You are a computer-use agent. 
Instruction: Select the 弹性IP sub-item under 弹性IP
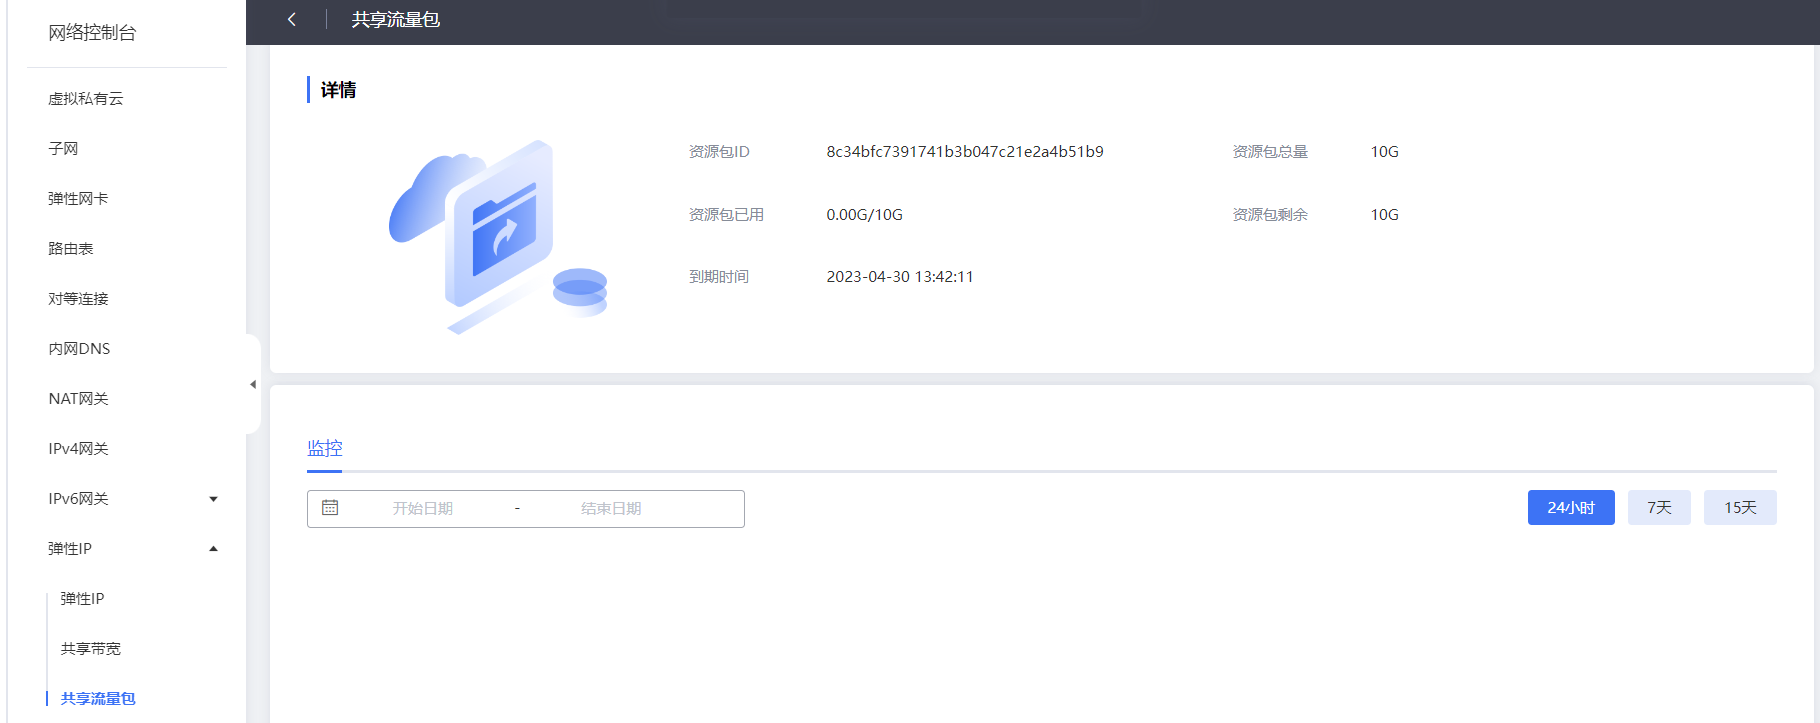coord(82,599)
